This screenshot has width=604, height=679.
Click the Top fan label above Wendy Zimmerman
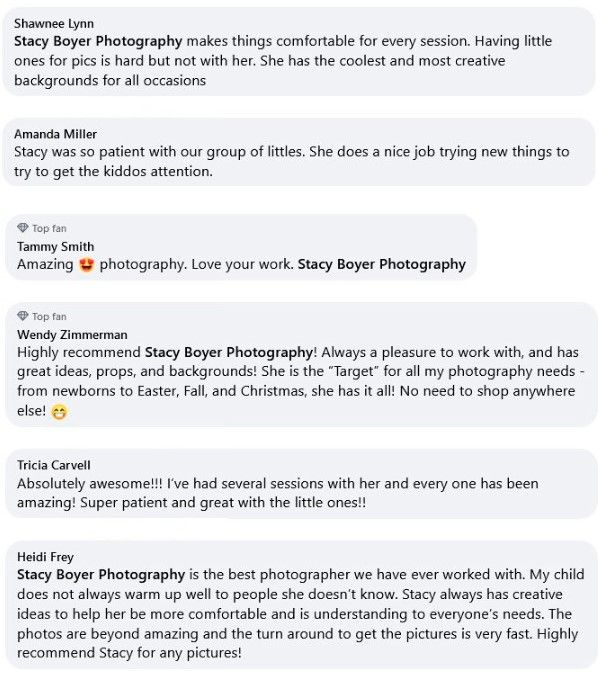tap(49, 317)
